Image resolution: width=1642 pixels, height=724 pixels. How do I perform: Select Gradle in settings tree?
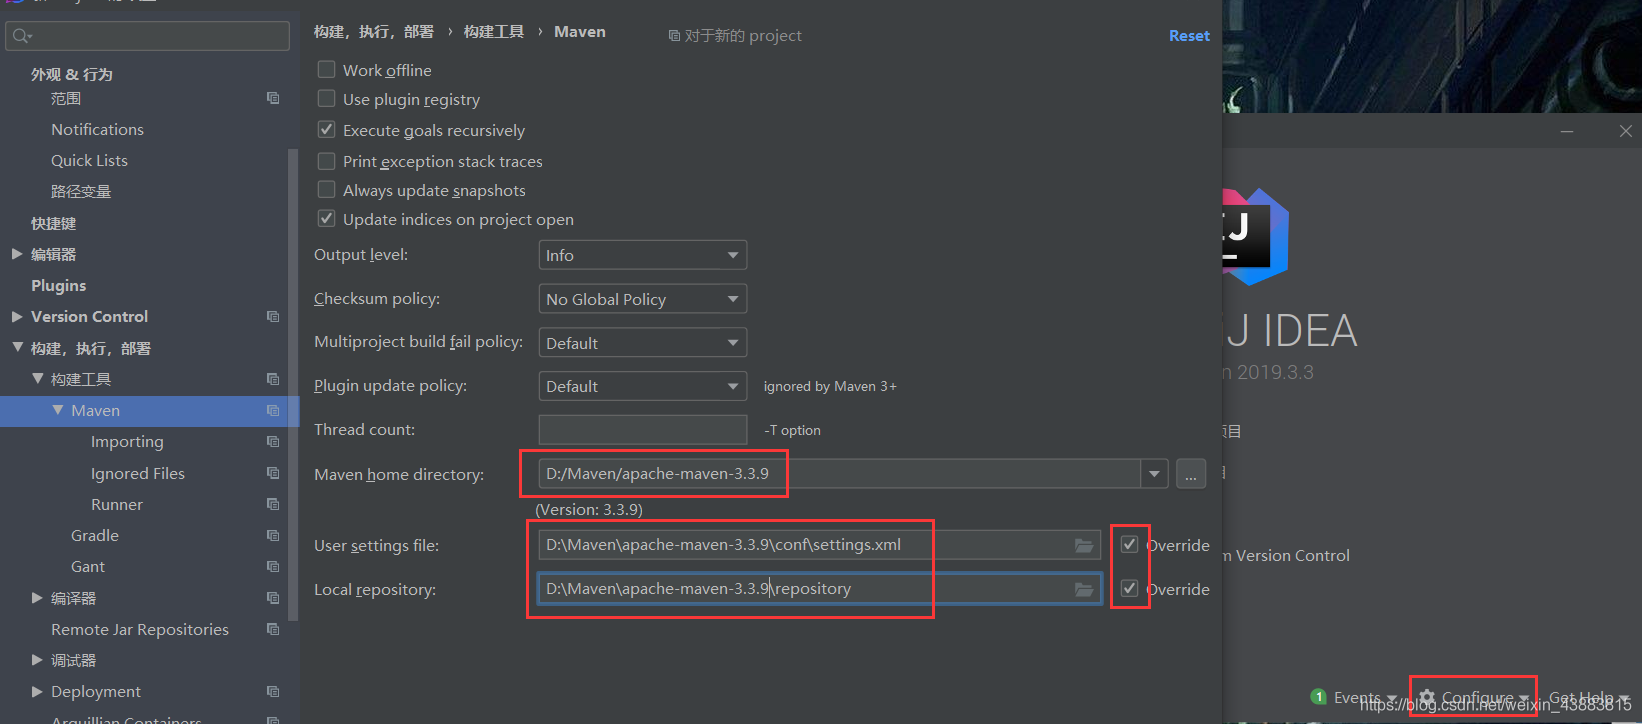(95, 535)
